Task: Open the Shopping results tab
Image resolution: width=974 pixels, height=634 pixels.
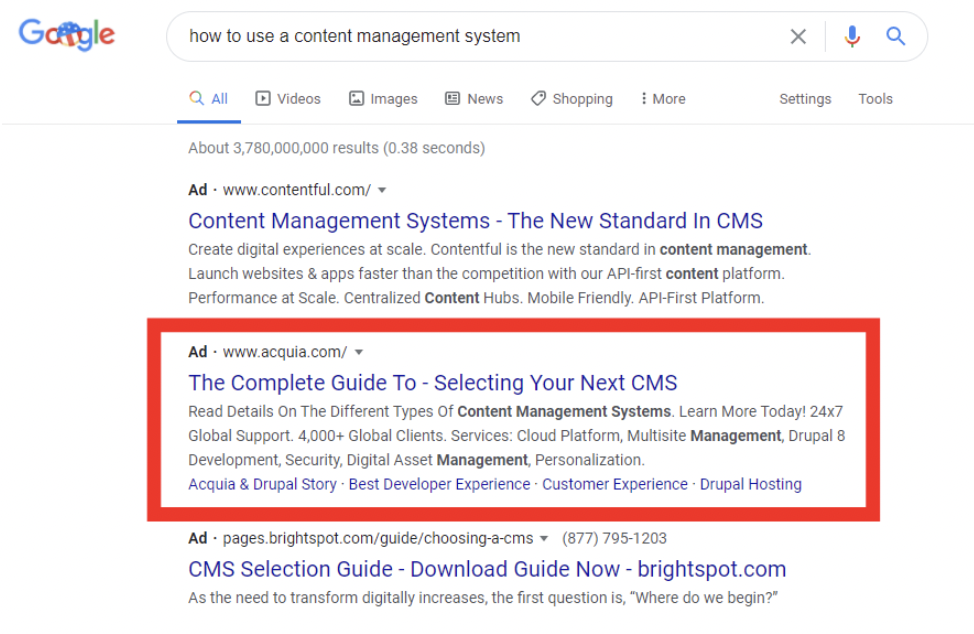Action: pos(571,99)
